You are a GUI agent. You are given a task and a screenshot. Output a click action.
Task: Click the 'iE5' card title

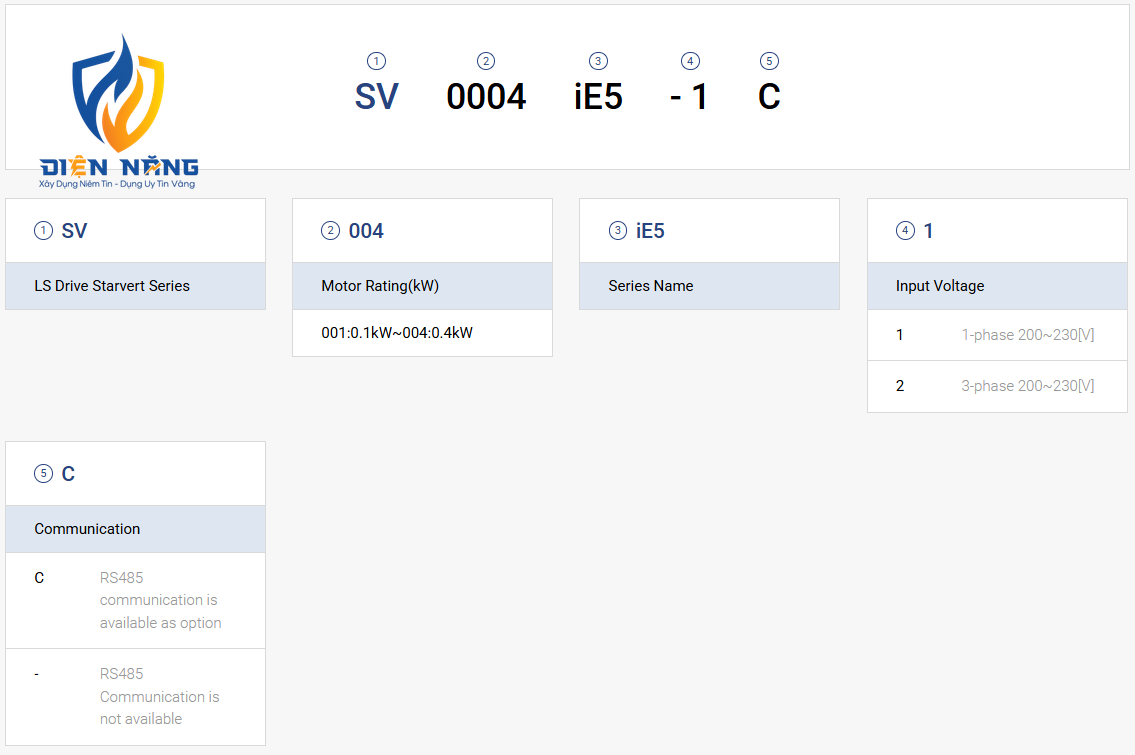(650, 231)
